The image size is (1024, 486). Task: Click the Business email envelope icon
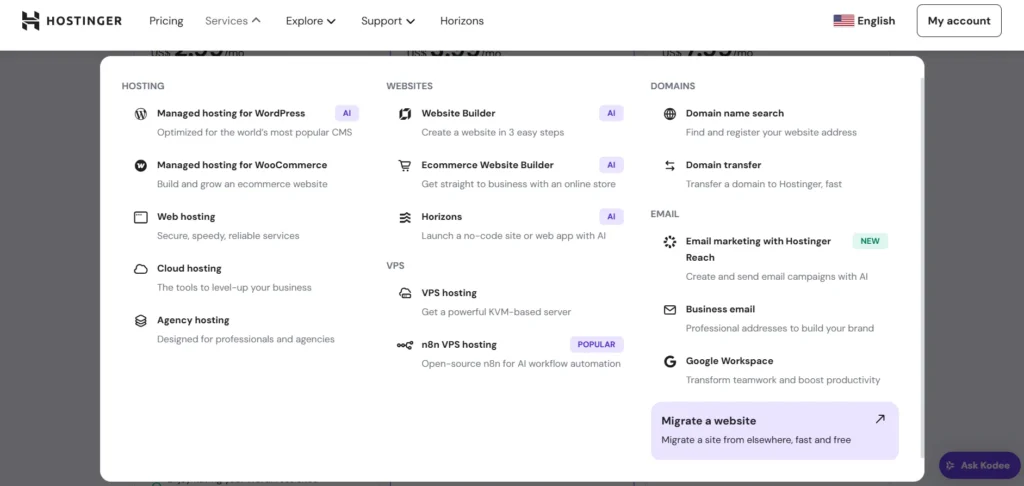670,310
